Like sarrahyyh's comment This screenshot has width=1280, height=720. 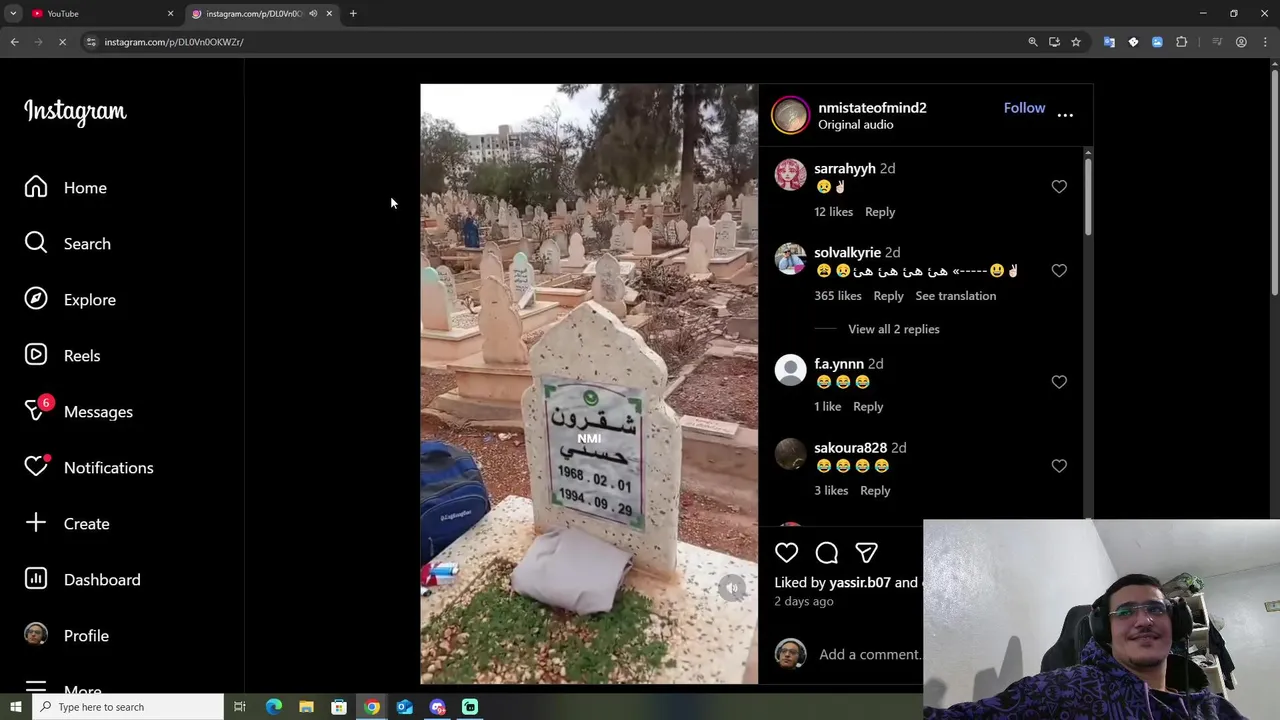click(1059, 187)
